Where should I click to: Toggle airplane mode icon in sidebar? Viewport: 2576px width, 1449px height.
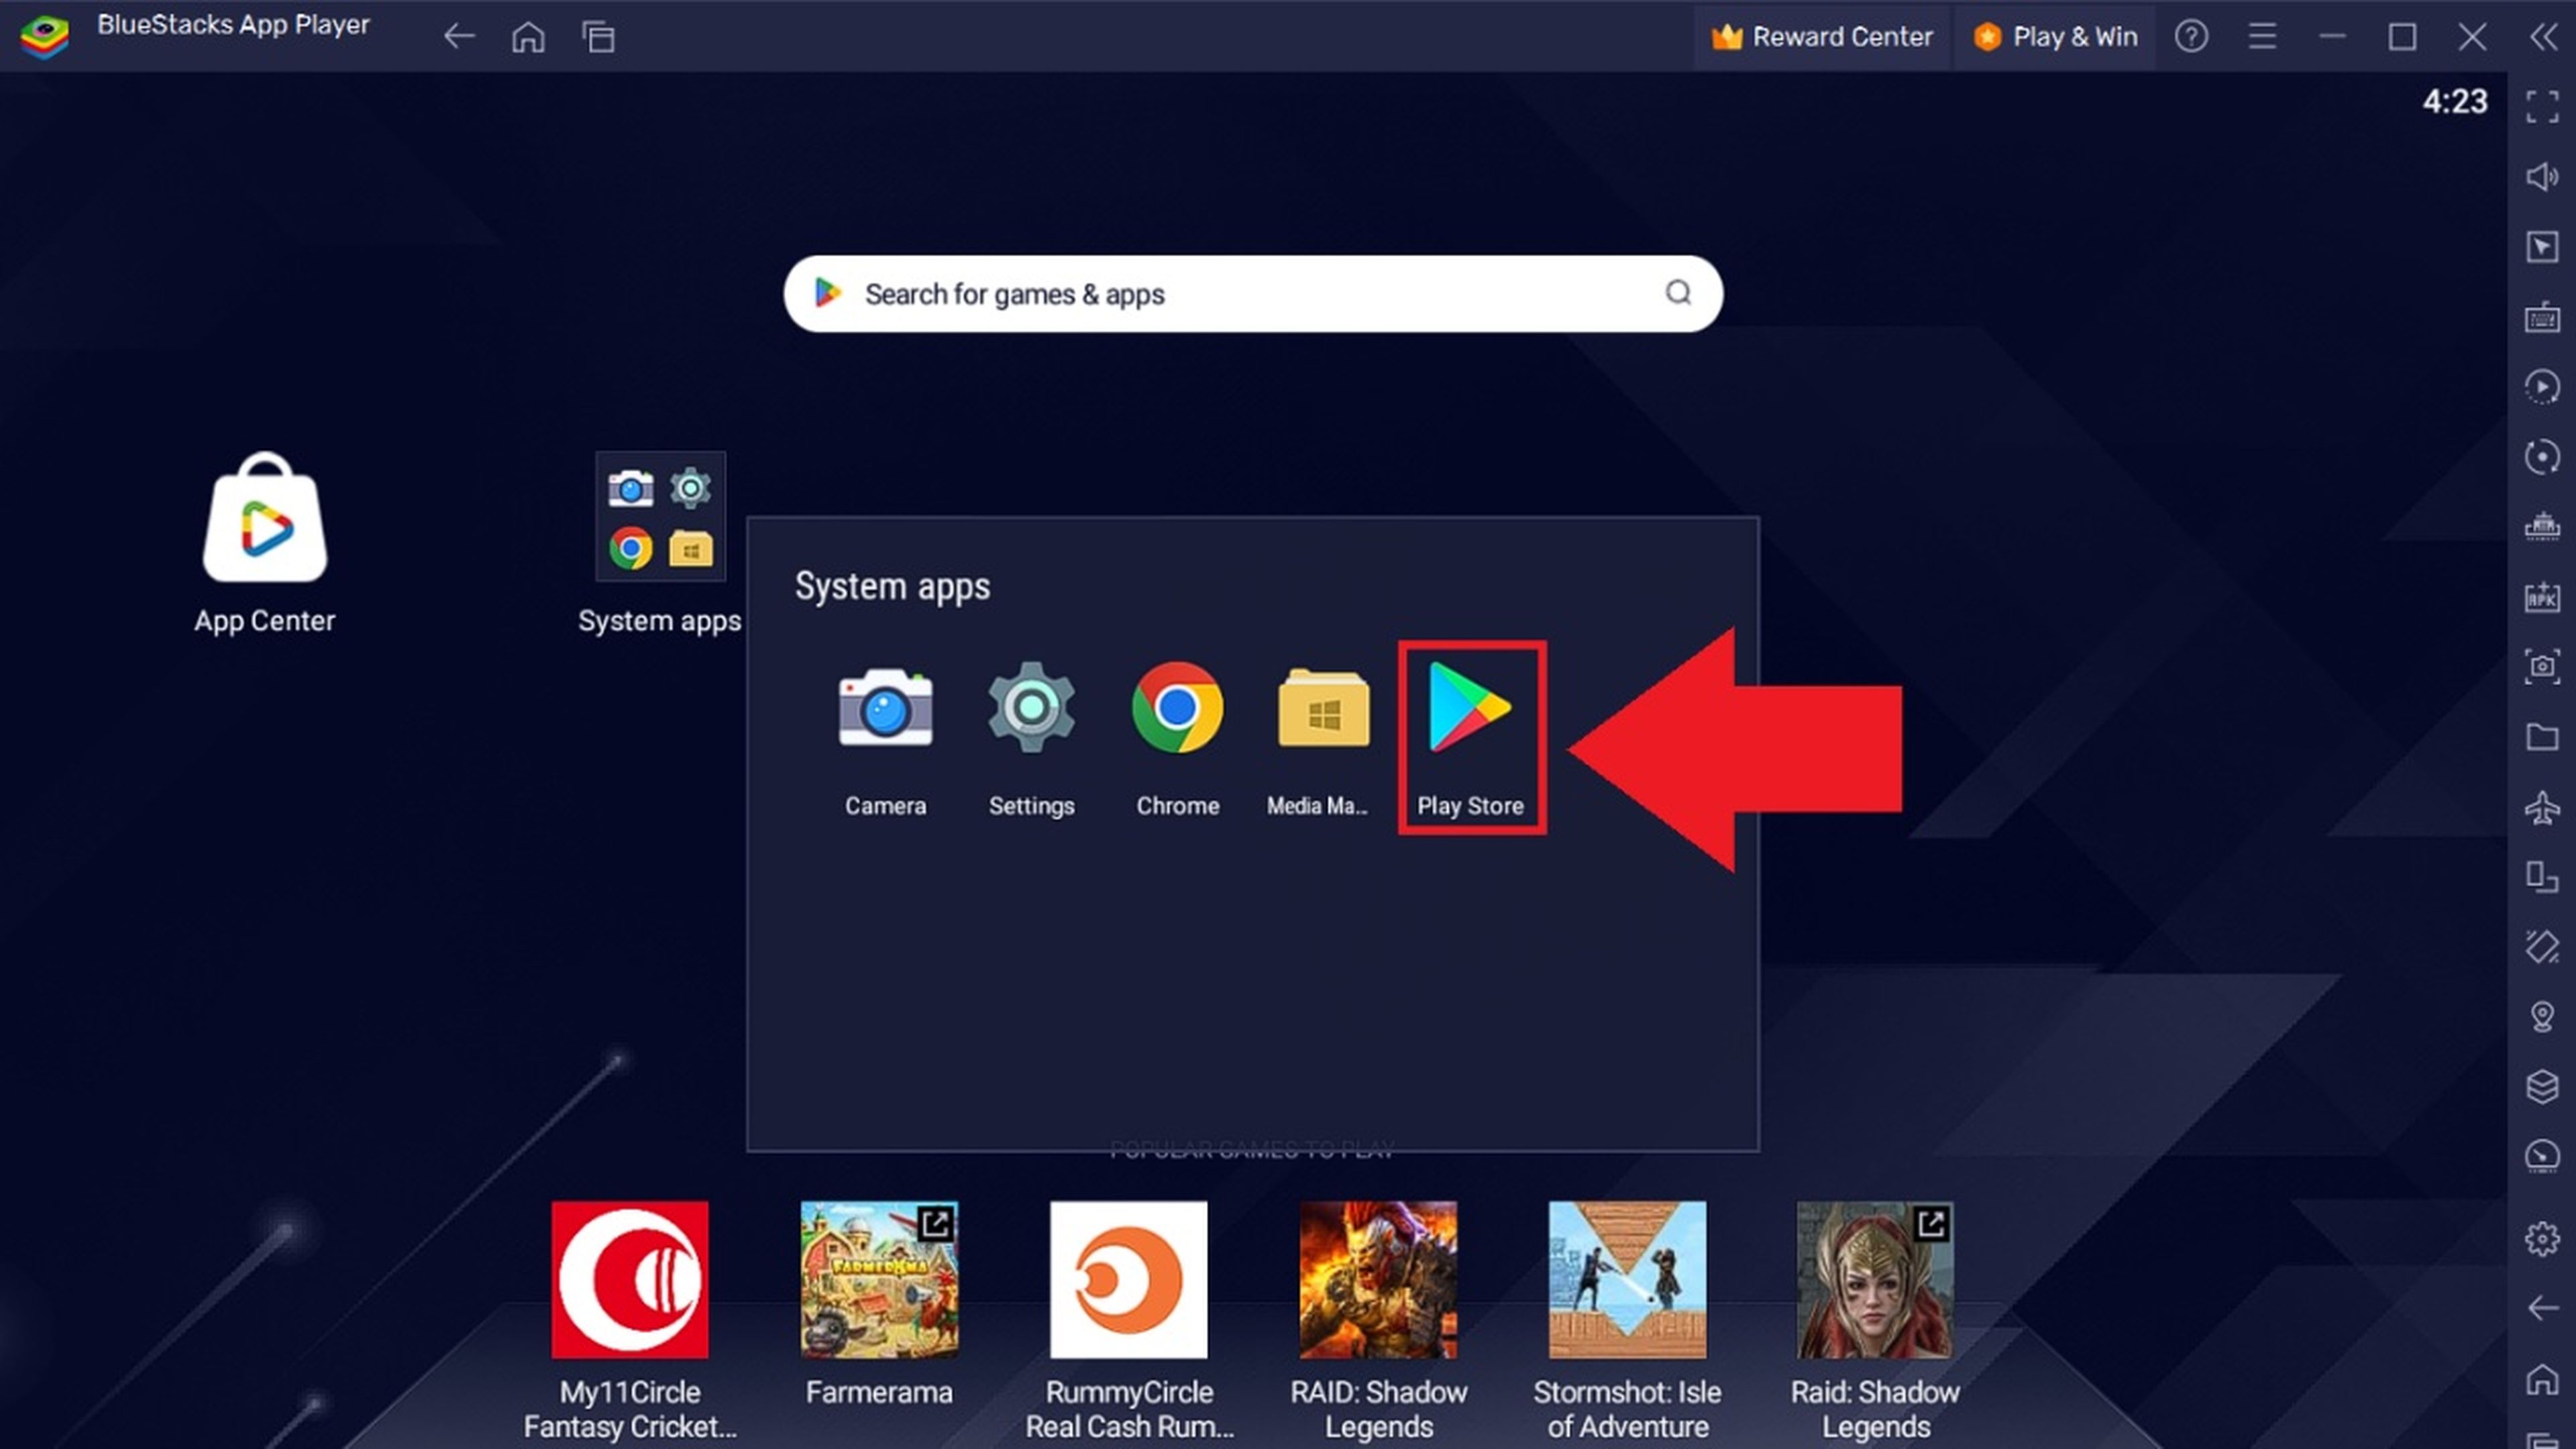2542,807
